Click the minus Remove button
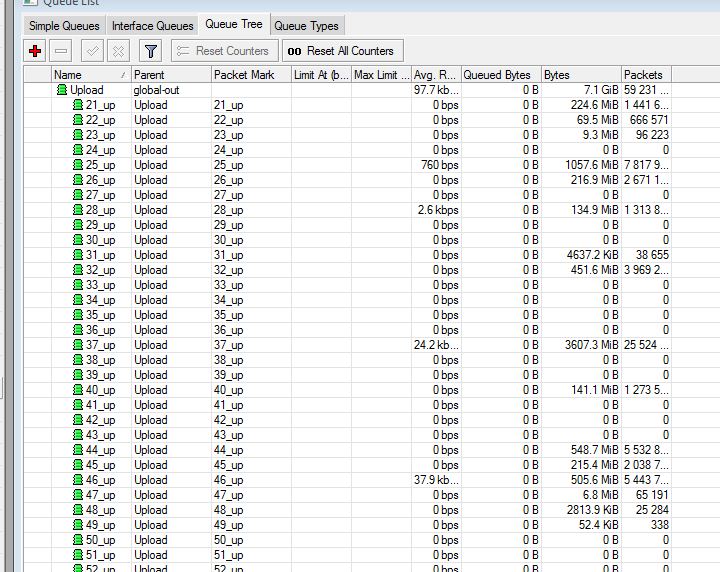This screenshot has height=572, width=720. tap(61, 51)
